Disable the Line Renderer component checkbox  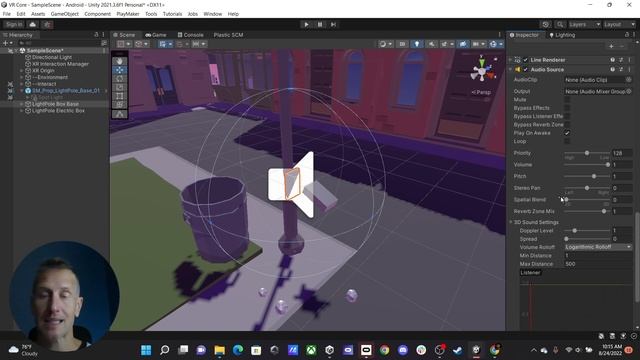[x=525, y=60]
